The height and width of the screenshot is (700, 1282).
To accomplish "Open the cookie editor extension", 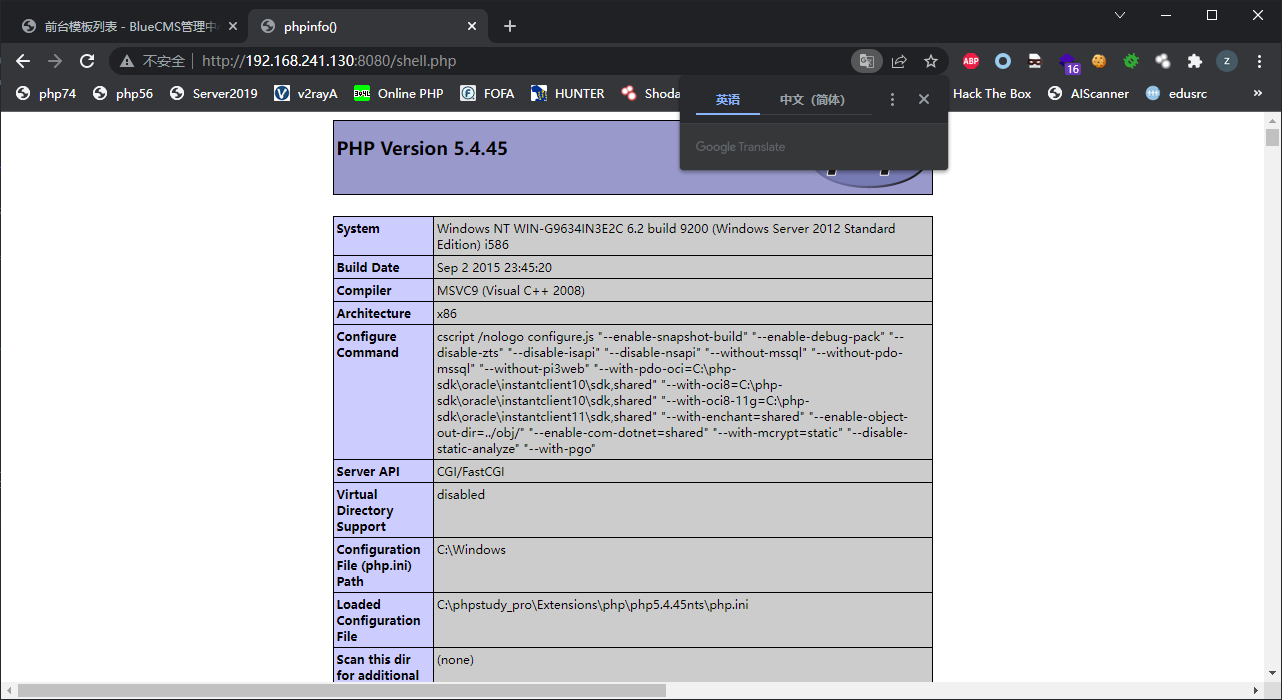I will point(1099,61).
